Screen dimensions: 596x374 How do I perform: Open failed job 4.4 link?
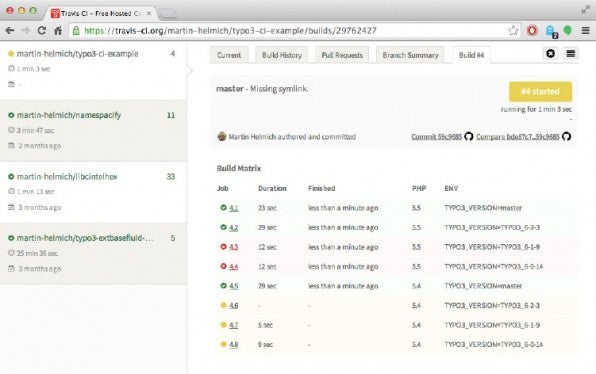click(x=234, y=266)
